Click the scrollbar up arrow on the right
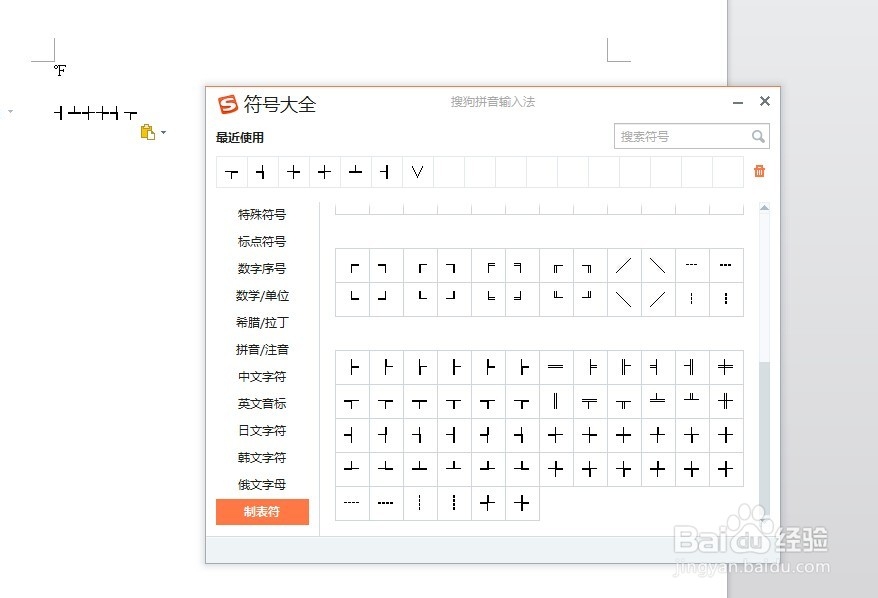Screen dimensions: 878x598 (x=765, y=208)
